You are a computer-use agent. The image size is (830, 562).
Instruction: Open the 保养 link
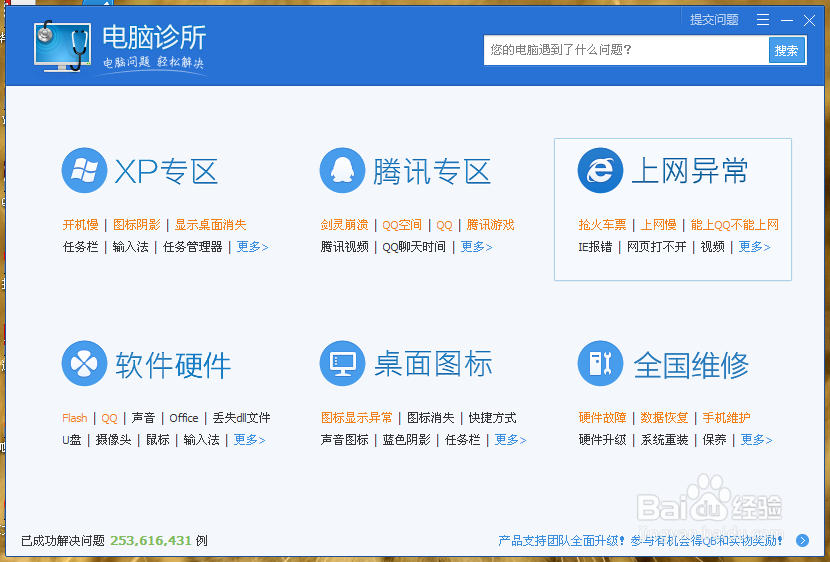tap(714, 440)
